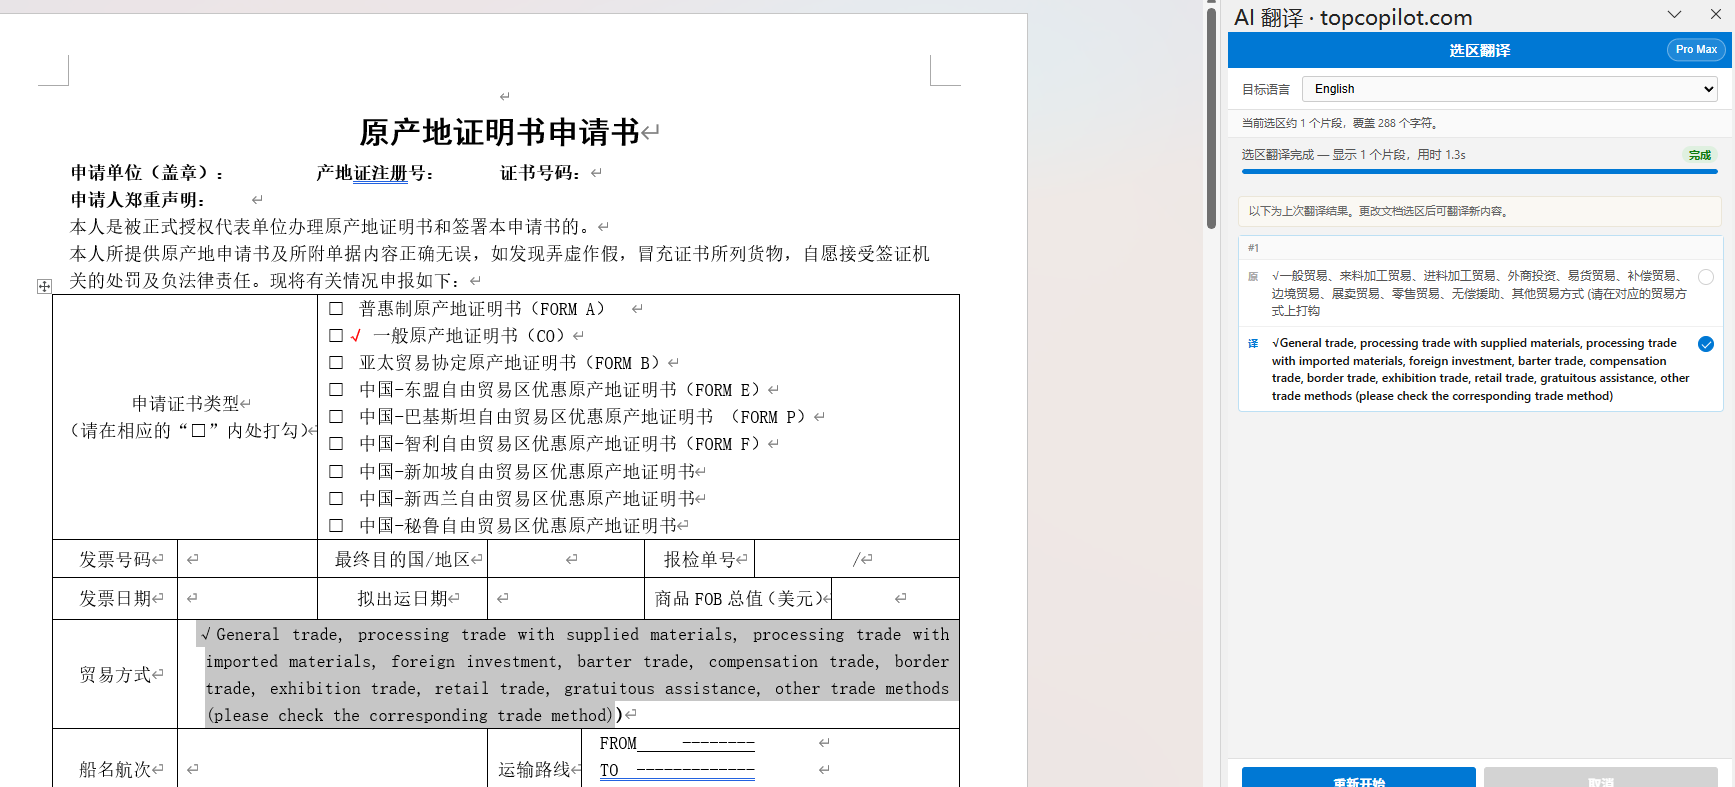Click the 申请单位（盖章） label
Viewport: 1735px width, 787px height.
click(147, 173)
